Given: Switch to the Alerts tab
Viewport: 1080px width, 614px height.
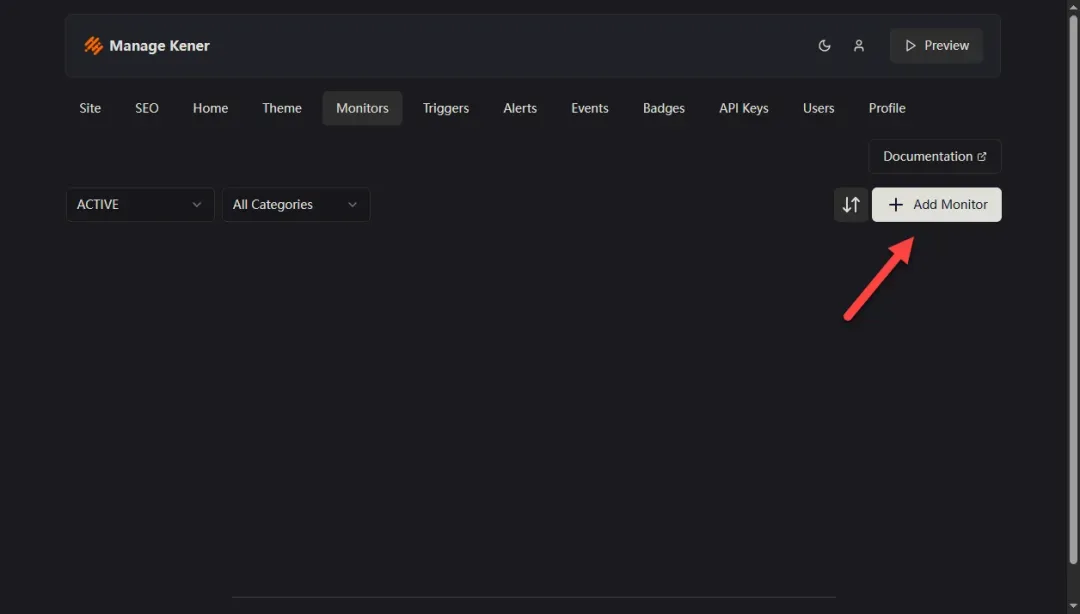Looking at the screenshot, I should (519, 108).
